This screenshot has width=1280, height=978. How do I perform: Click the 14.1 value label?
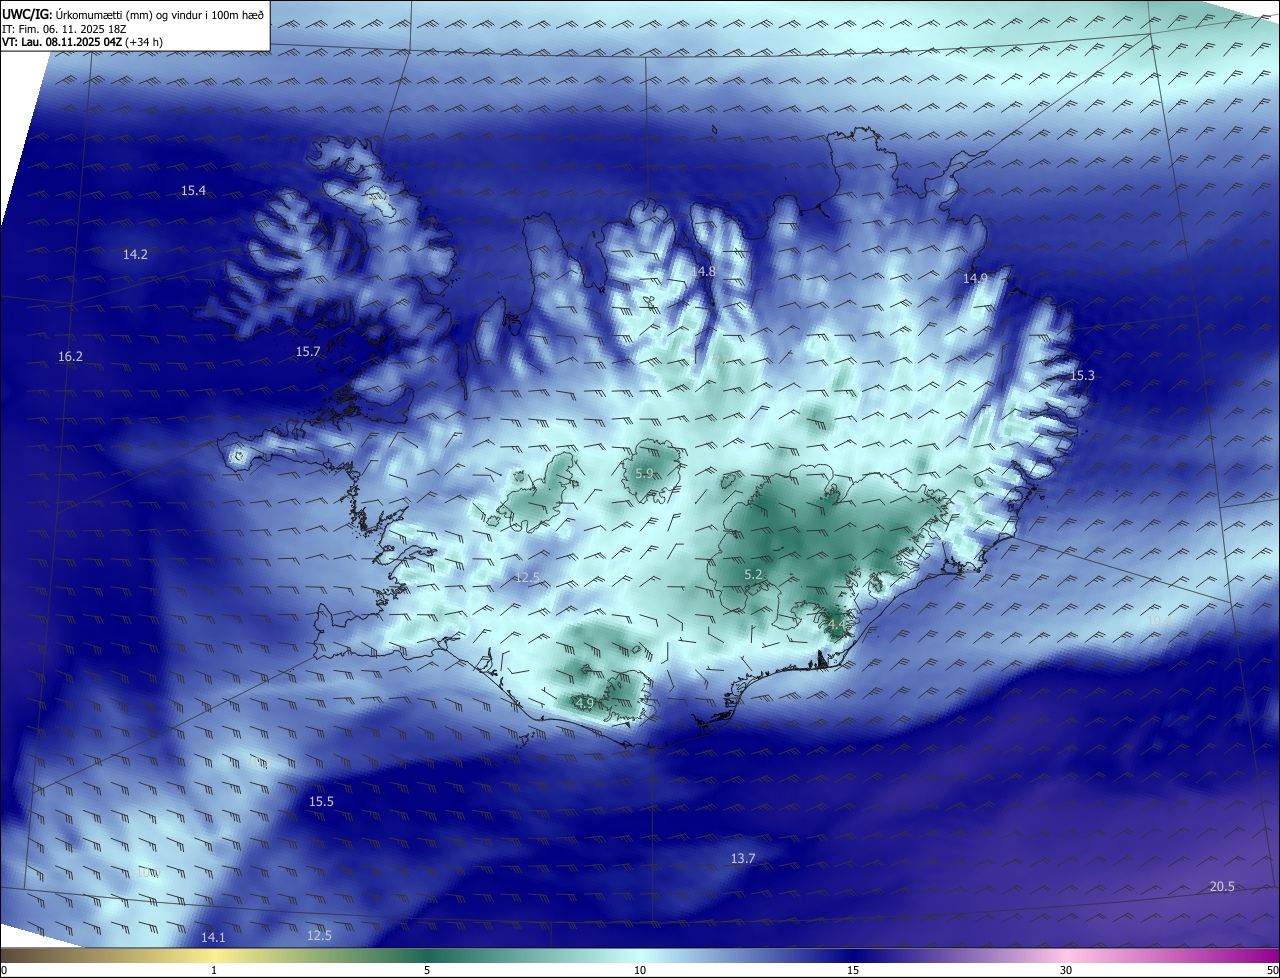pos(213,937)
